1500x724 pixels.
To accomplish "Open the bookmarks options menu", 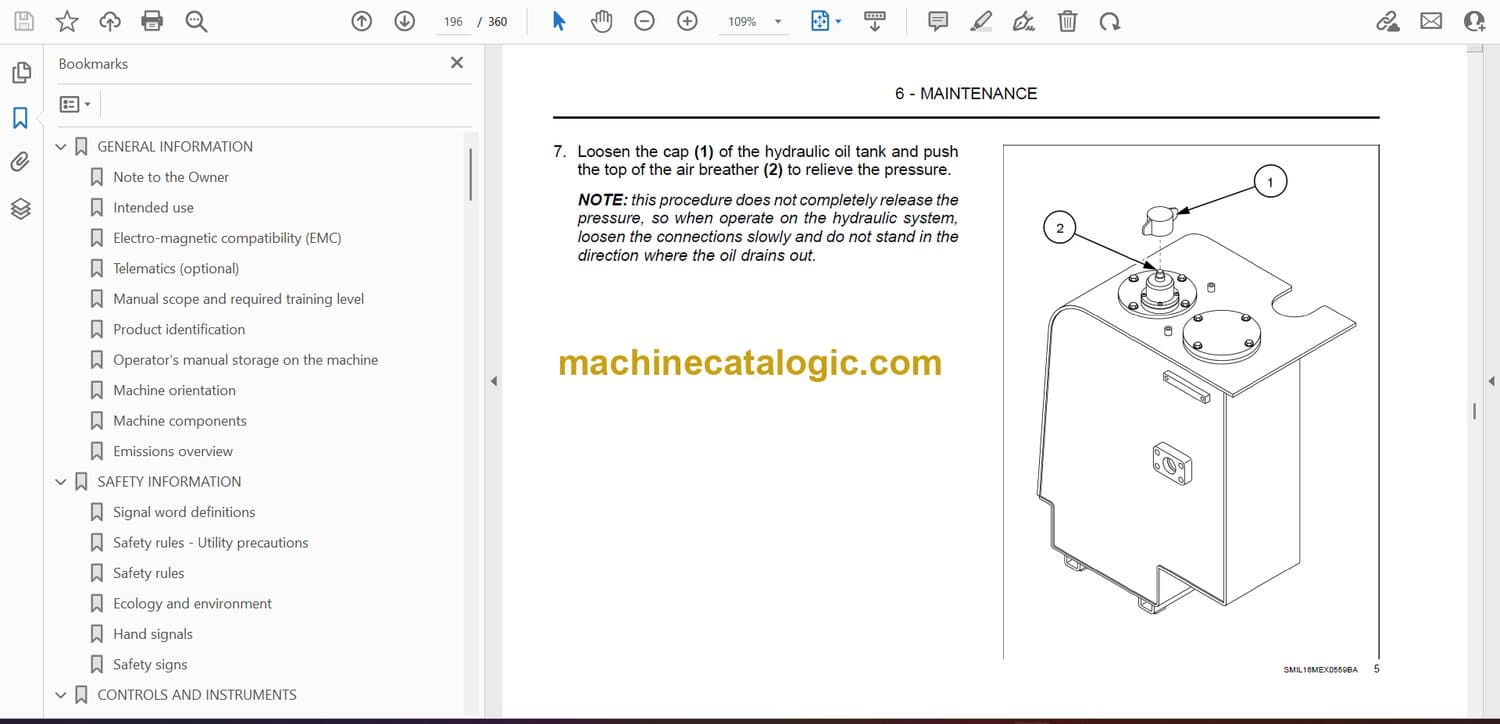I will click(x=75, y=104).
